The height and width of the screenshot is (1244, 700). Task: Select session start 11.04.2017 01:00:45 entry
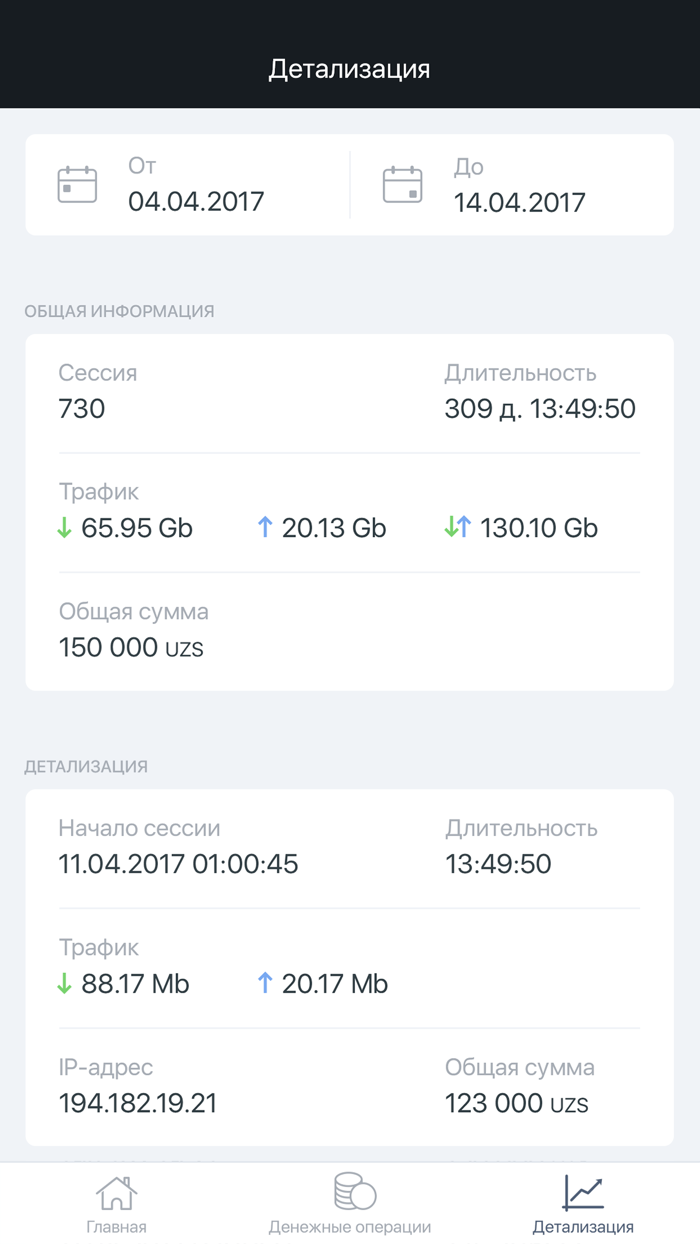(178, 864)
